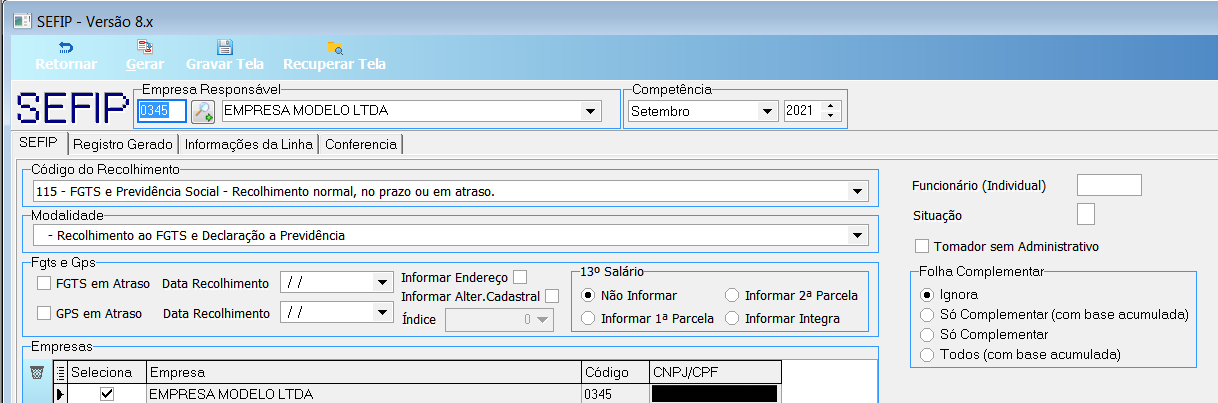Select Todos (com base acumulada)
The image size is (1218, 403).
[927, 354]
